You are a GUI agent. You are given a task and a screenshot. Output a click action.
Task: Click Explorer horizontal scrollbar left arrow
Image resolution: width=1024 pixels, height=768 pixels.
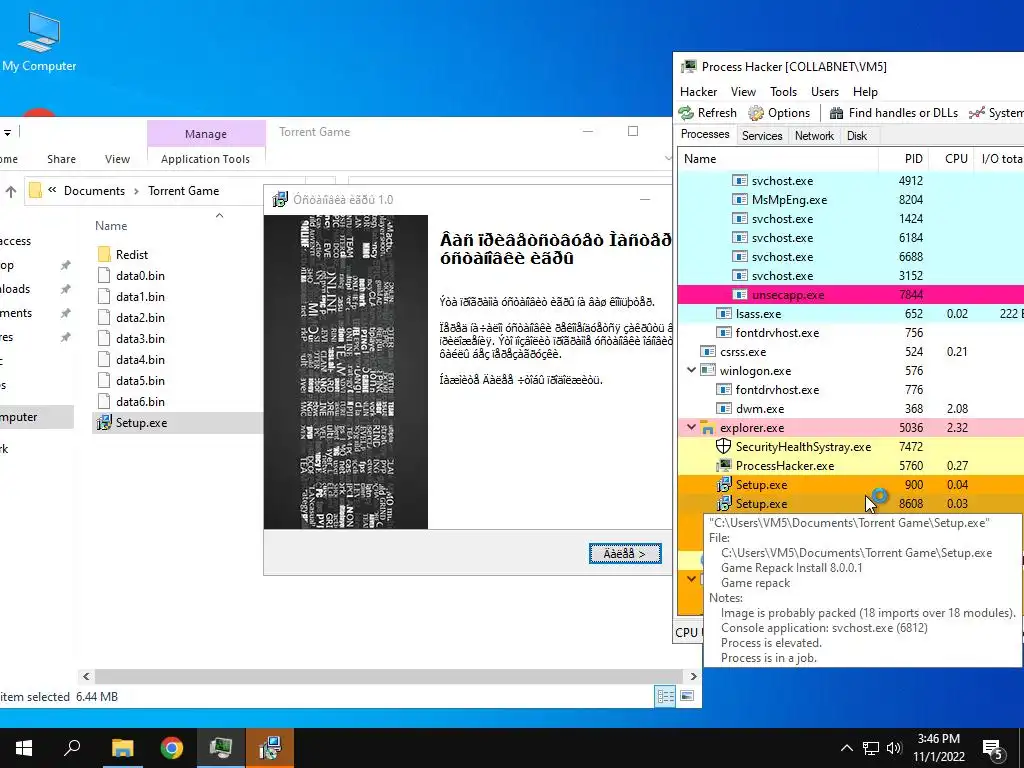[86, 676]
